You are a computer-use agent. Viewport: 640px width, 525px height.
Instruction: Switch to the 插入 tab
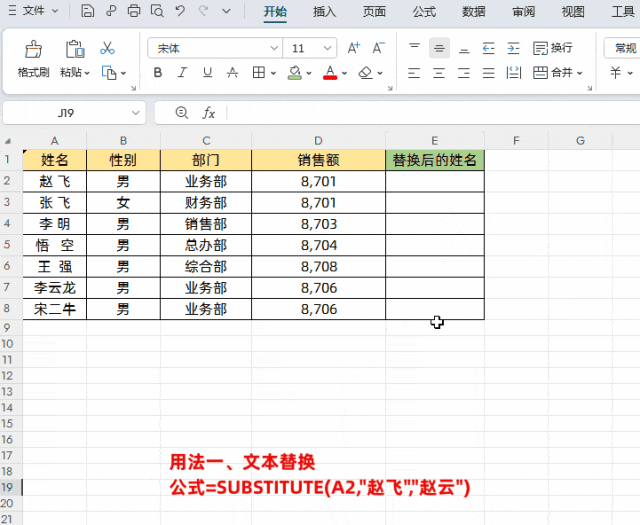pyautogui.click(x=324, y=12)
